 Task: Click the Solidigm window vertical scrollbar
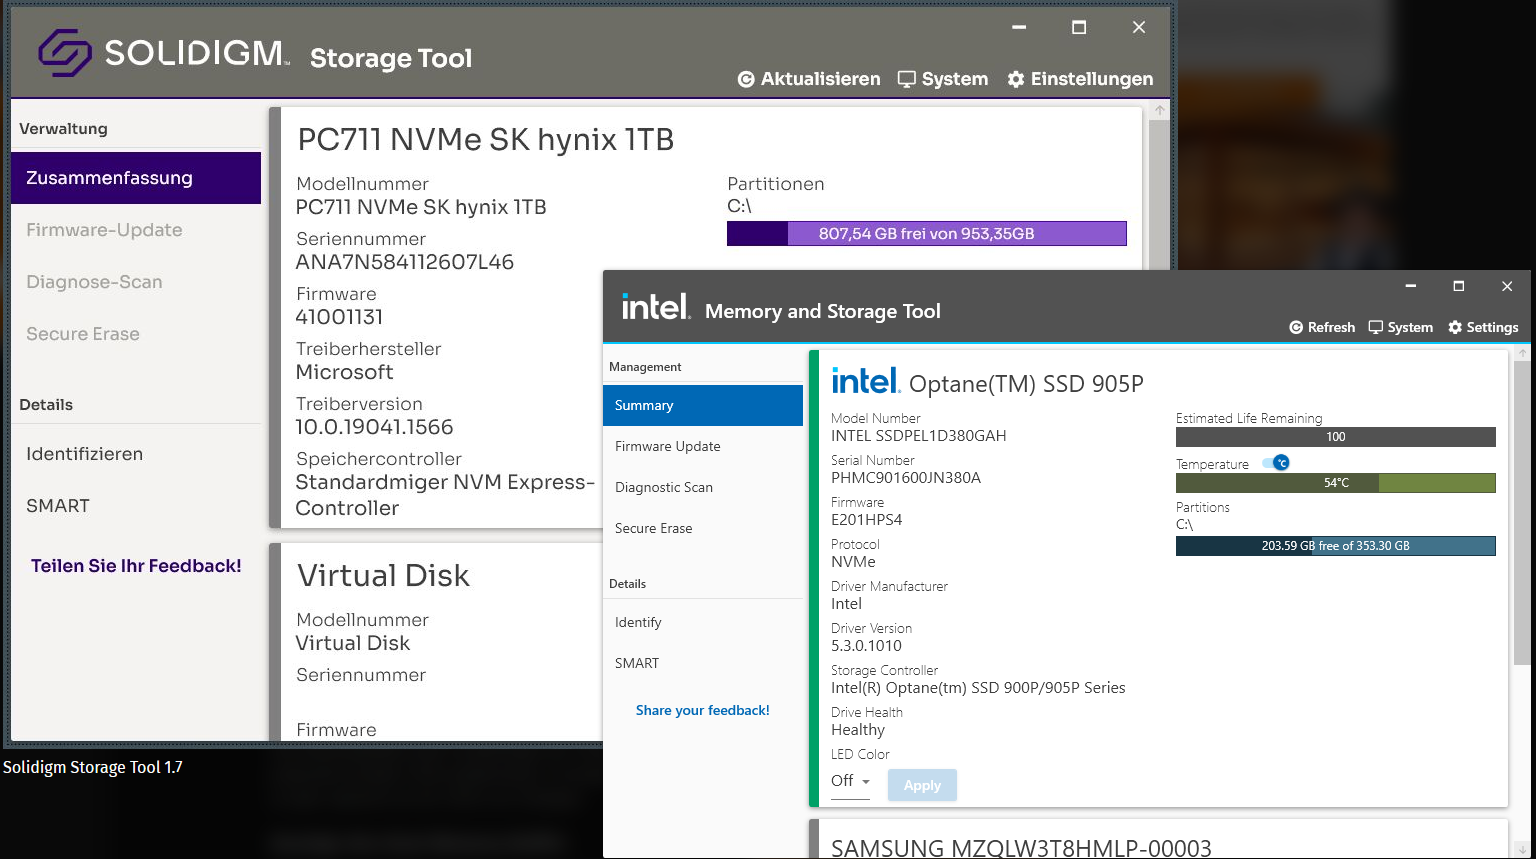click(1159, 195)
